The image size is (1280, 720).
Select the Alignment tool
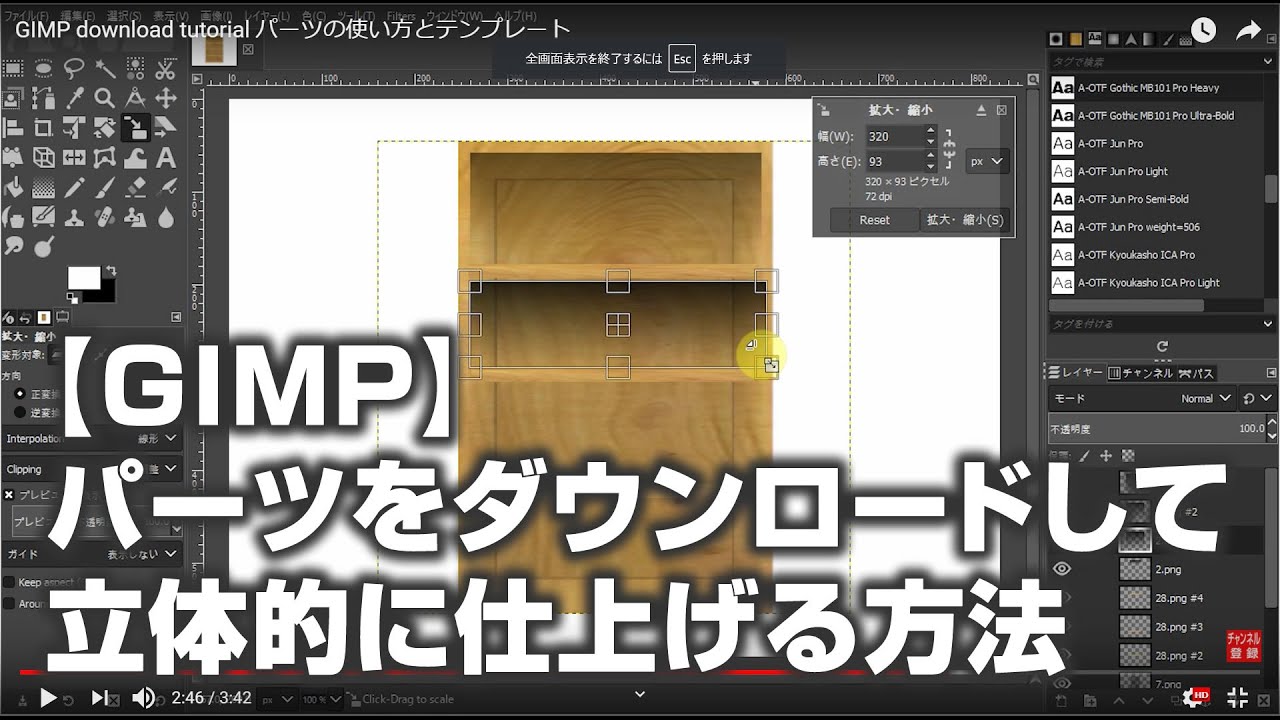coord(13,128)
